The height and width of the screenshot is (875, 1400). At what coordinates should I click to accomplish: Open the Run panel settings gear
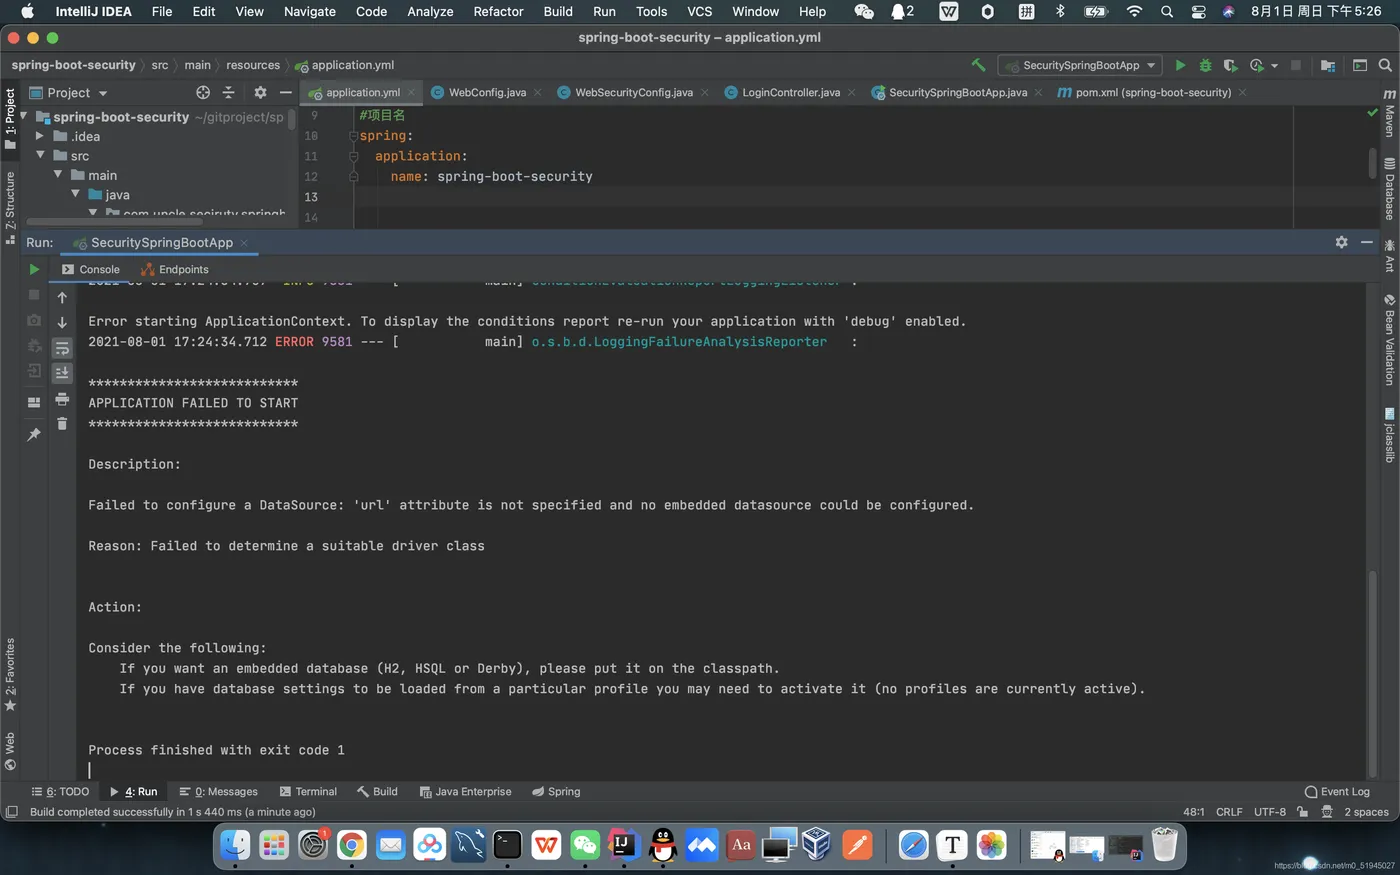tap(1341, 242)
